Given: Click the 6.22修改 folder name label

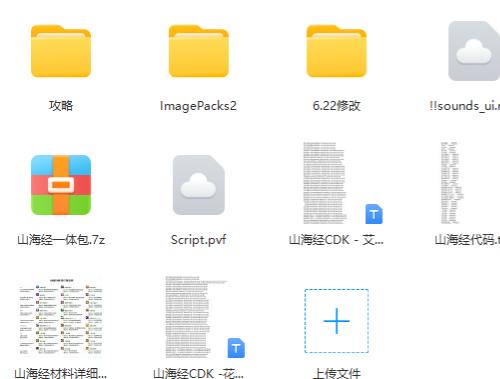Looking at the screenshot, I should tap(337, 106).
